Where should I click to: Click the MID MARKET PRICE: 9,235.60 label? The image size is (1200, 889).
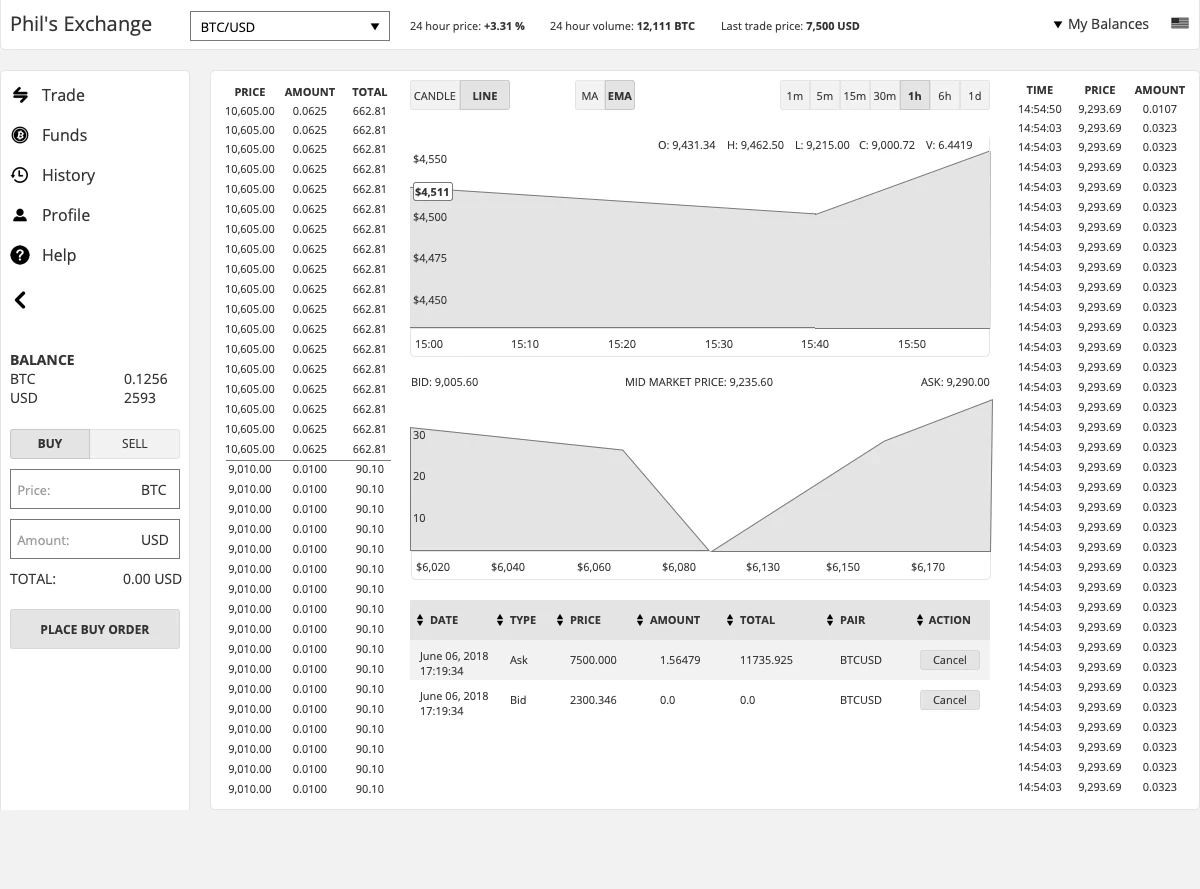point(699,382)
